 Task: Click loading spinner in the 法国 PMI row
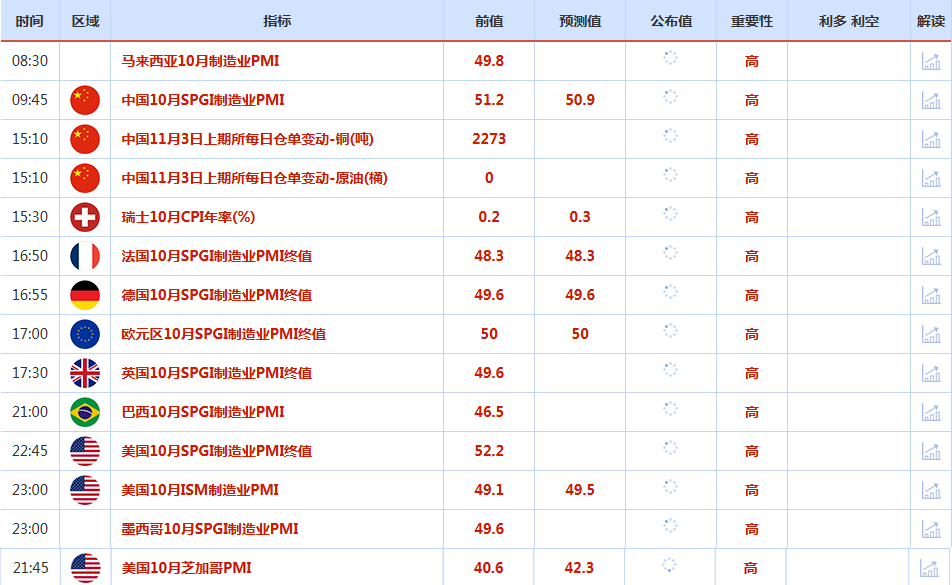click(x=670, y=254)
